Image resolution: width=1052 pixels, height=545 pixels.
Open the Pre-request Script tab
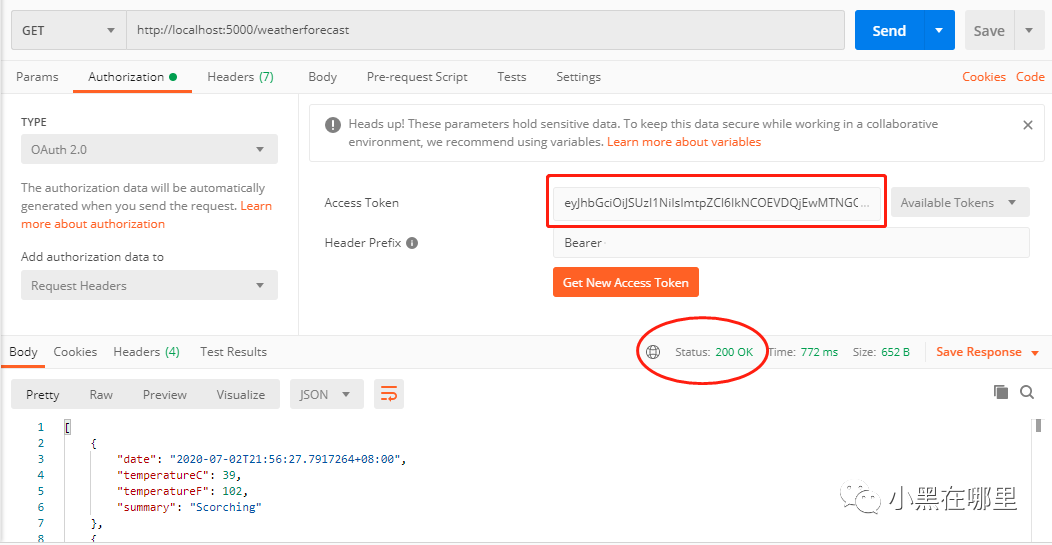(417, 77)
